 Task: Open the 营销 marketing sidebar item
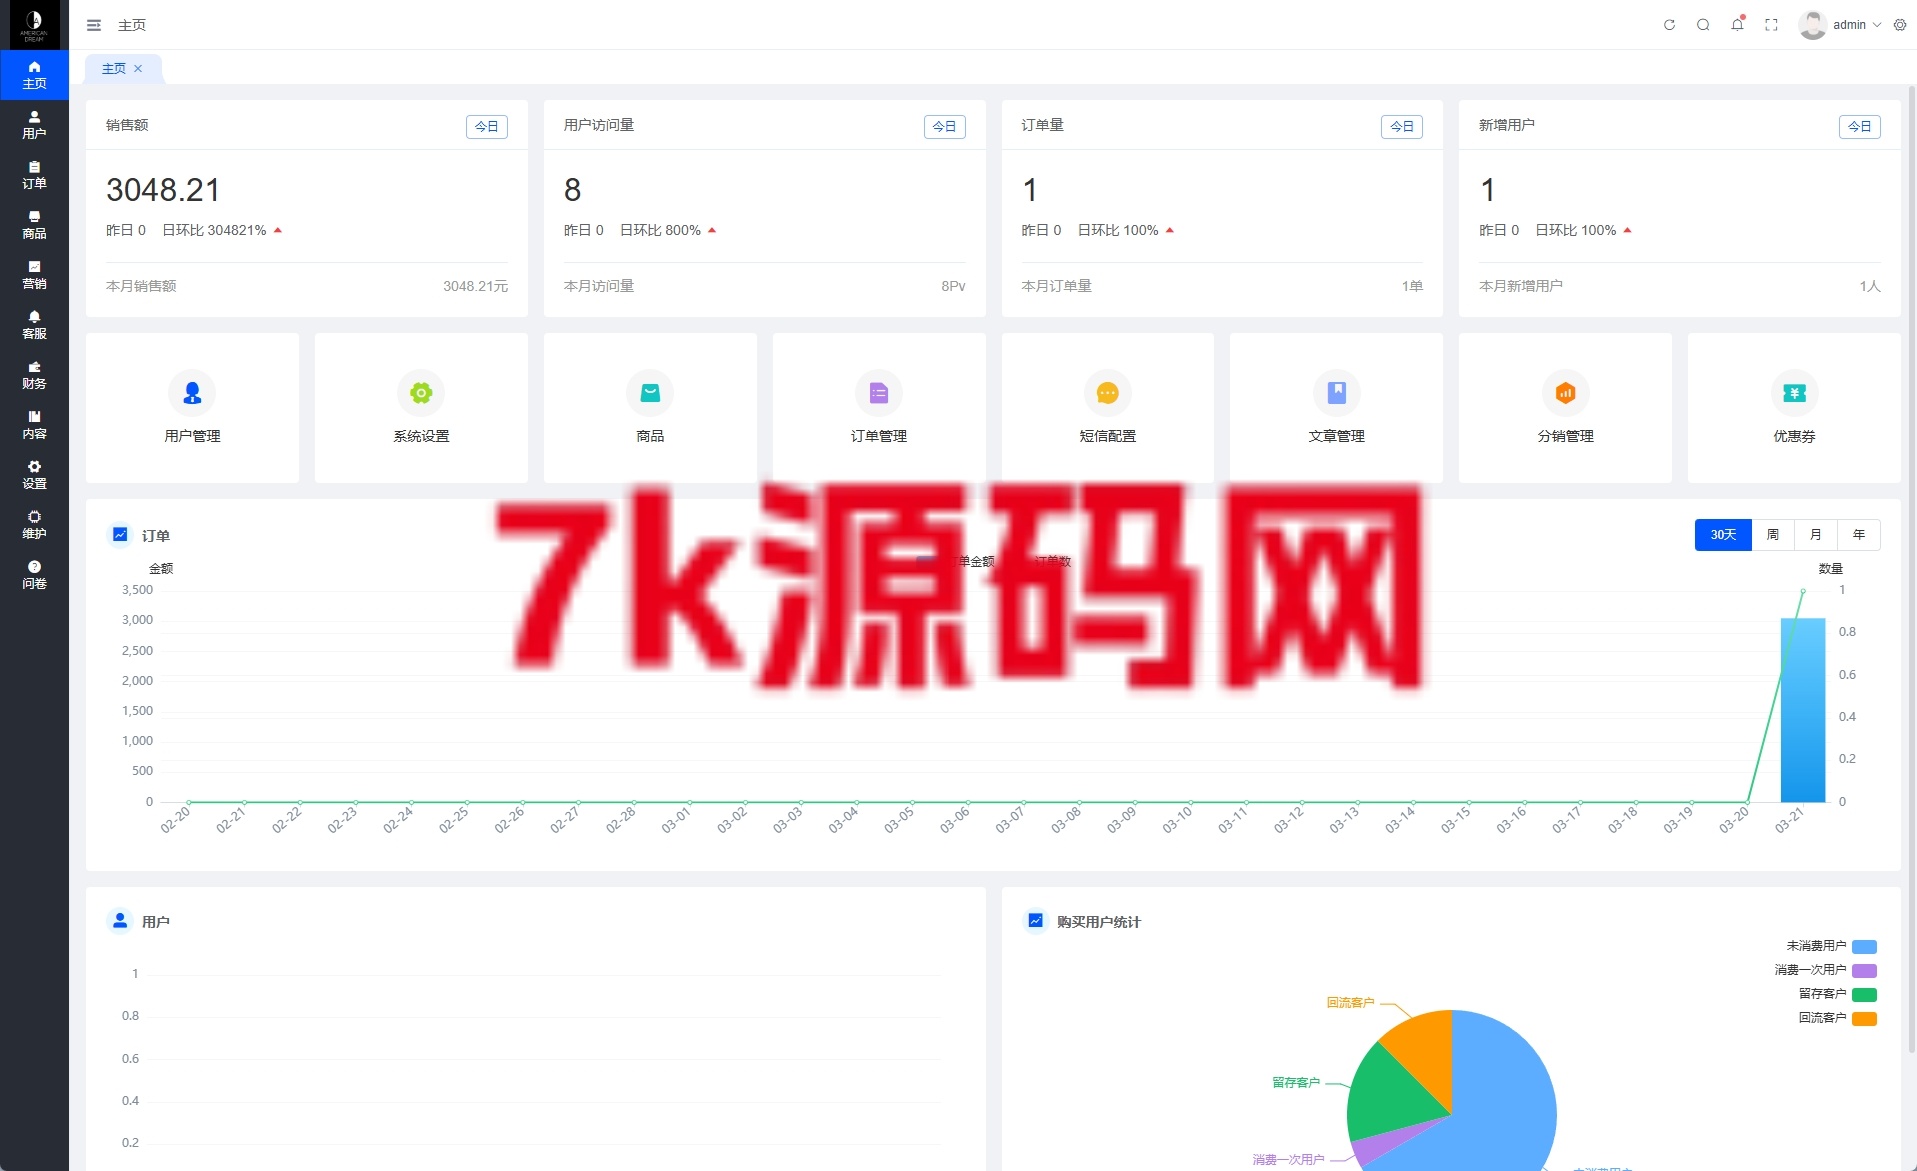coord(34,275)
